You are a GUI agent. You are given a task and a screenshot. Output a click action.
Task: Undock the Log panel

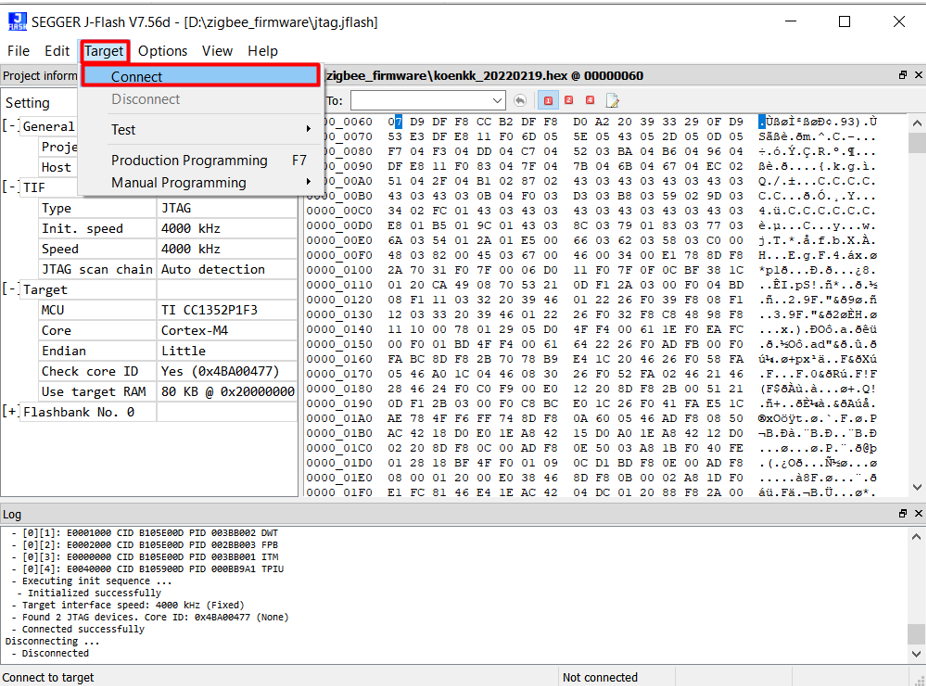click(x=902, y=514)
